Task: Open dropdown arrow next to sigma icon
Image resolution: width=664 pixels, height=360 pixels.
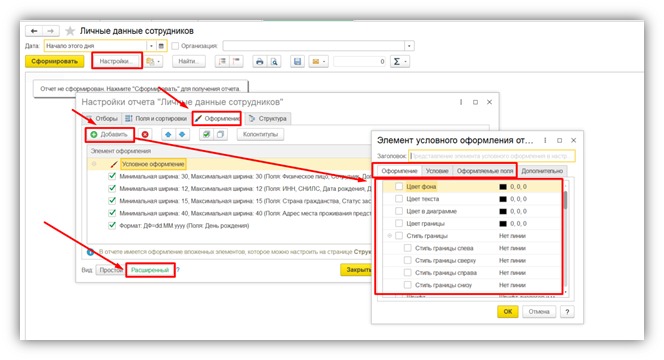Action: (406, 61)
